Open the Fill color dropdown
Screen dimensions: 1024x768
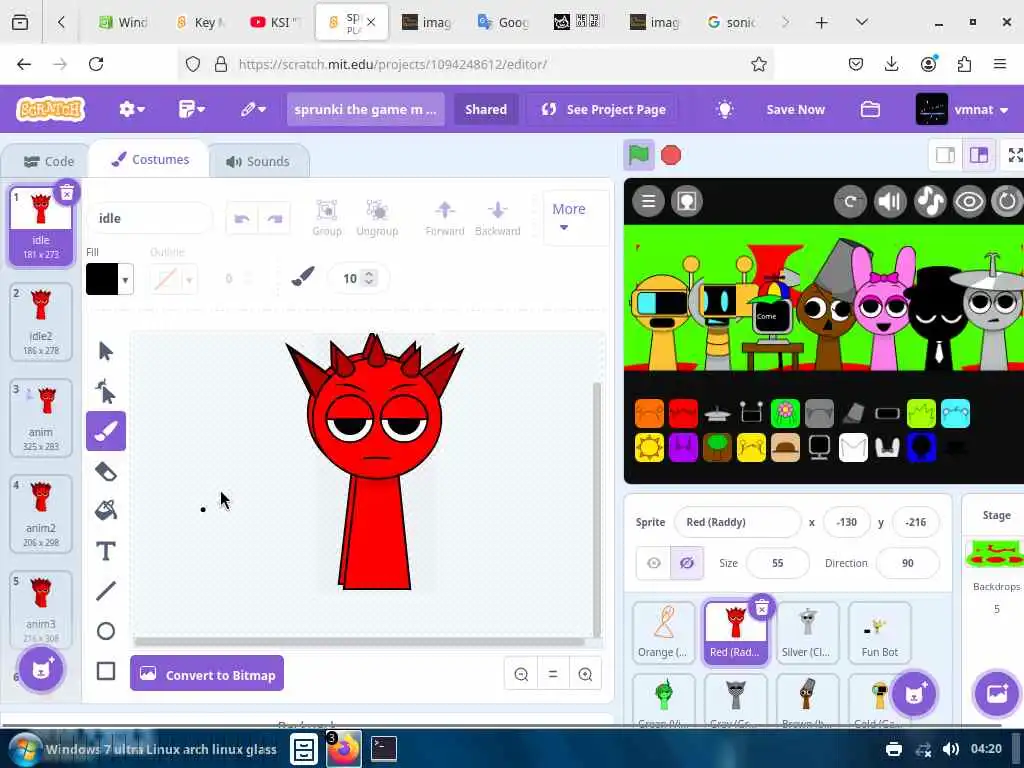(125, 280)
